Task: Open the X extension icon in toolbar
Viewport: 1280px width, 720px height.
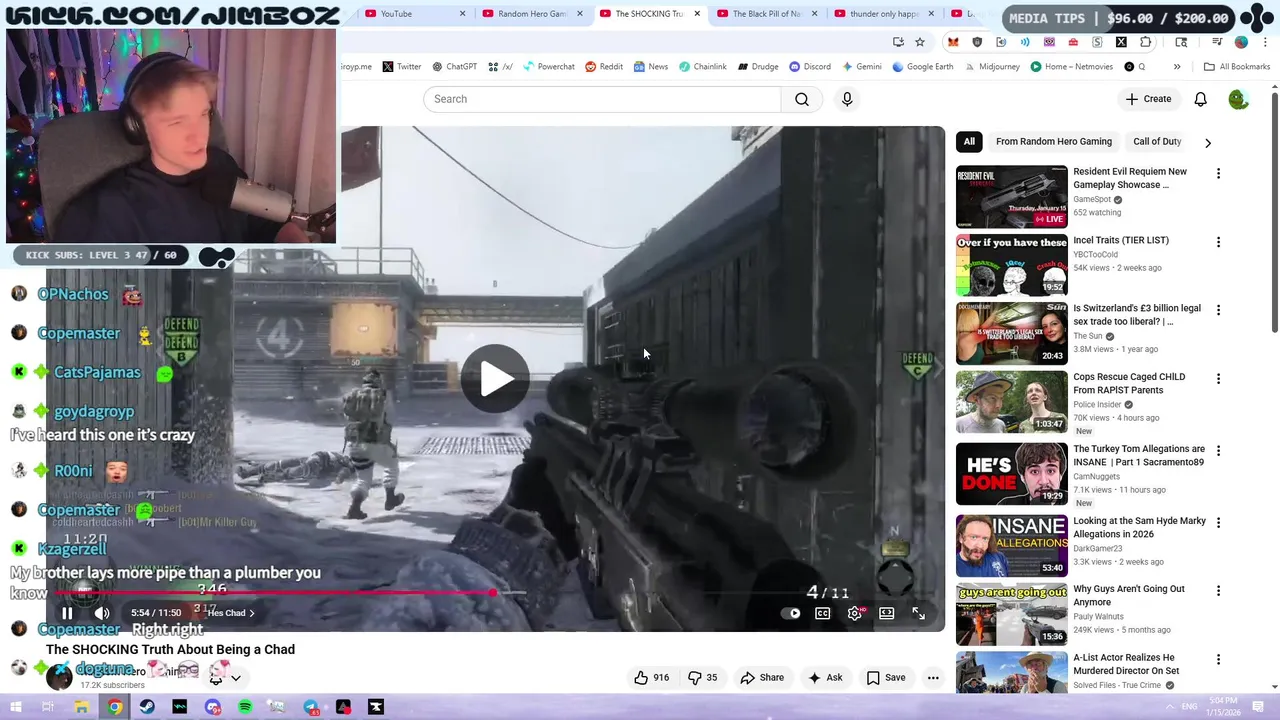Action: click(x=1121, y=42)
